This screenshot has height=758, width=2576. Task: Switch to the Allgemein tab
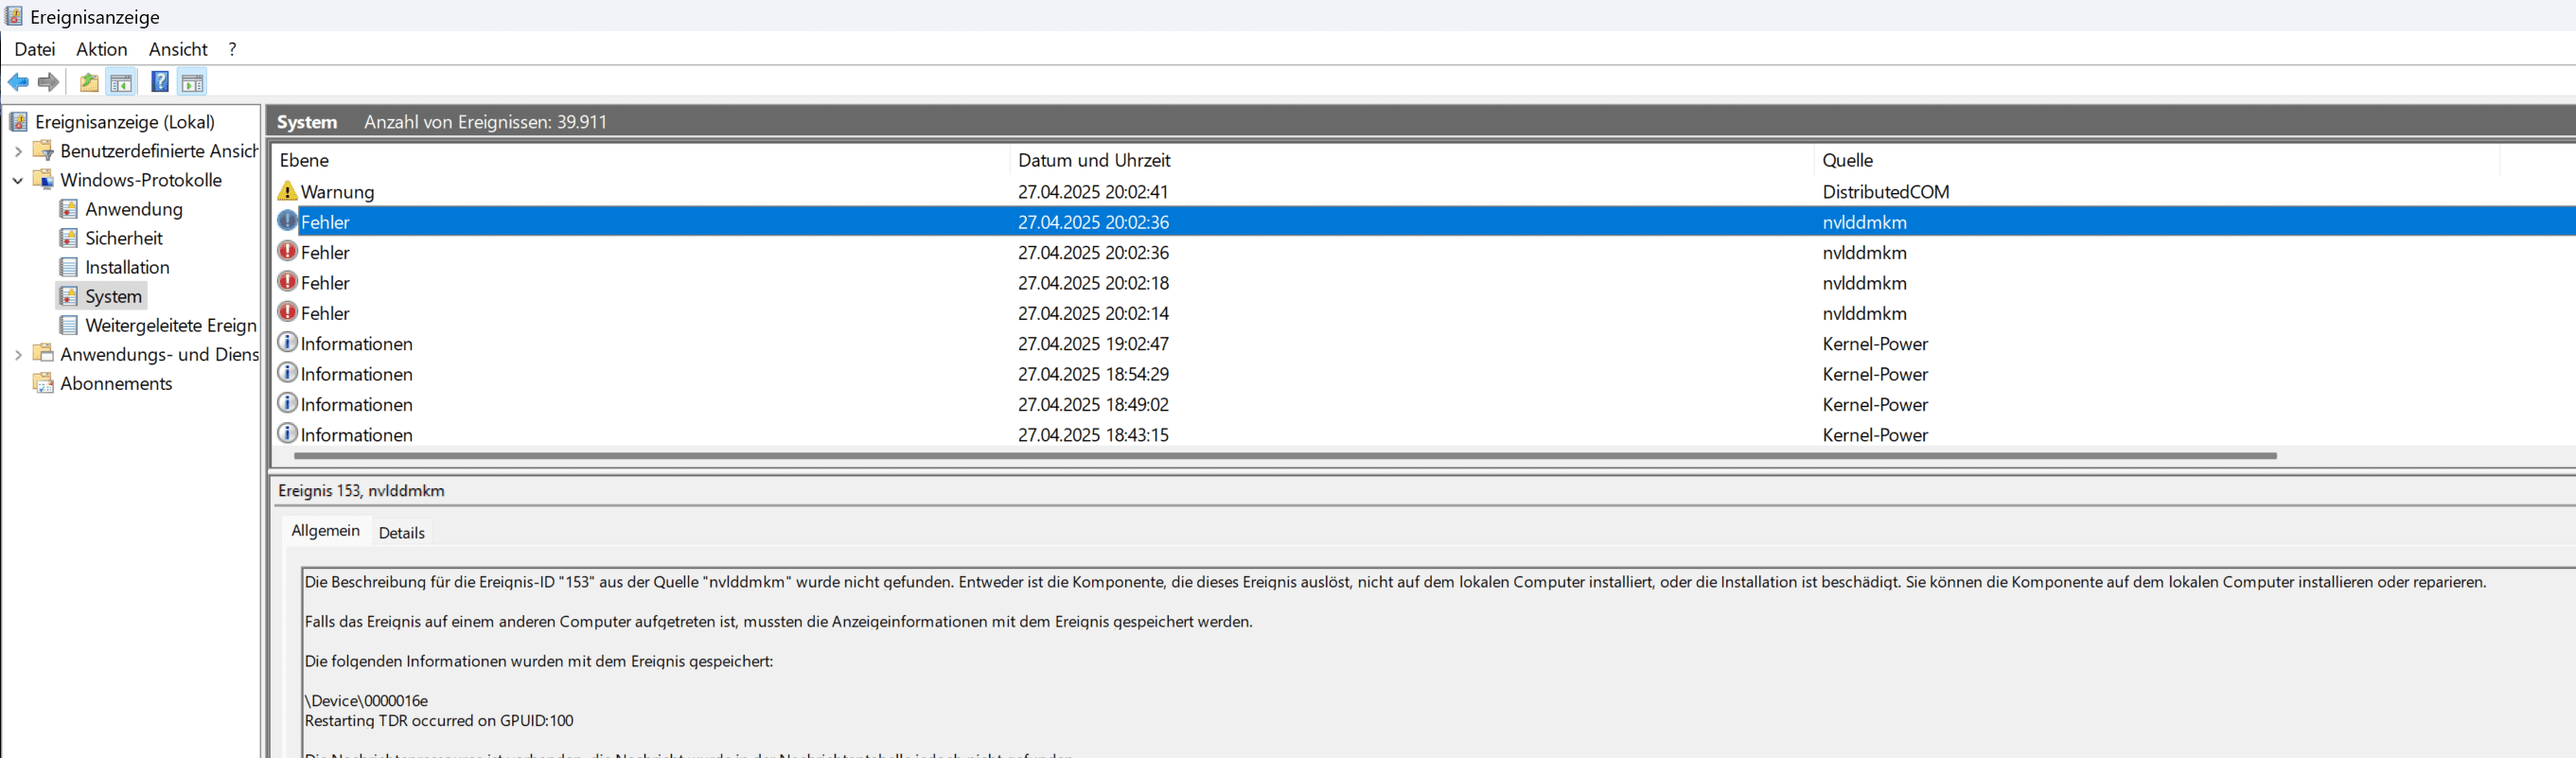[325, 531]
